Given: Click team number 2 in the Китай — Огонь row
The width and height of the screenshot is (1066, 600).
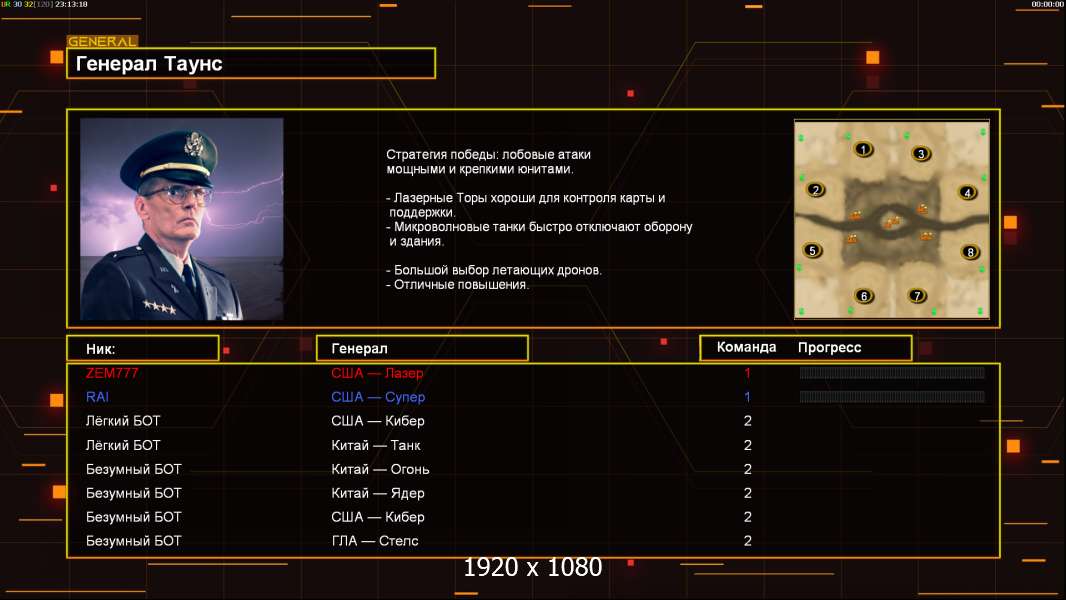Looking at the screenshot, I should (x=747, y=469).
